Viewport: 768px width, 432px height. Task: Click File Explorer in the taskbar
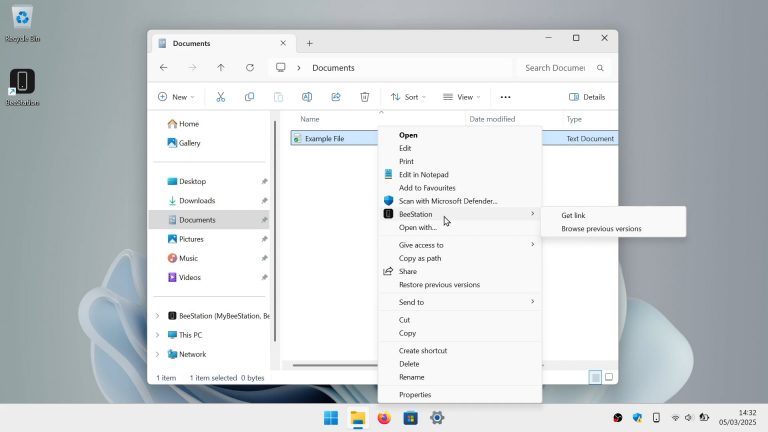pos(358,418)
